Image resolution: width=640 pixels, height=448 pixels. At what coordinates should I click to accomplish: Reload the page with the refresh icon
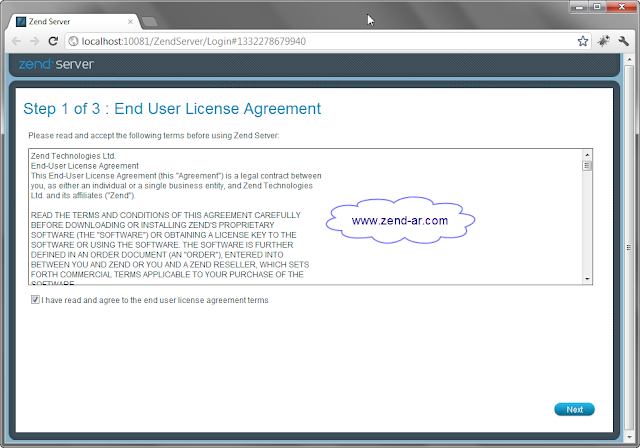point(53,41)
